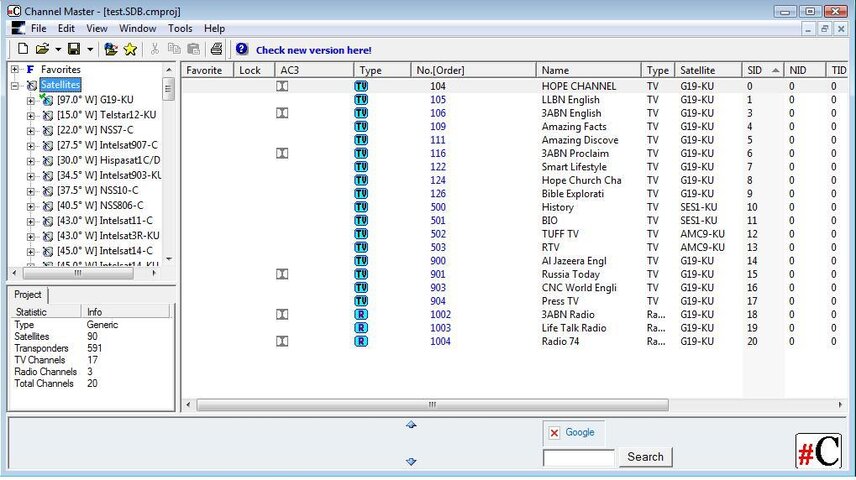Screen dimensions: 856x480
Task: Expand the [97.0° W] G19-KU node
Action: (x=31, y=100)
